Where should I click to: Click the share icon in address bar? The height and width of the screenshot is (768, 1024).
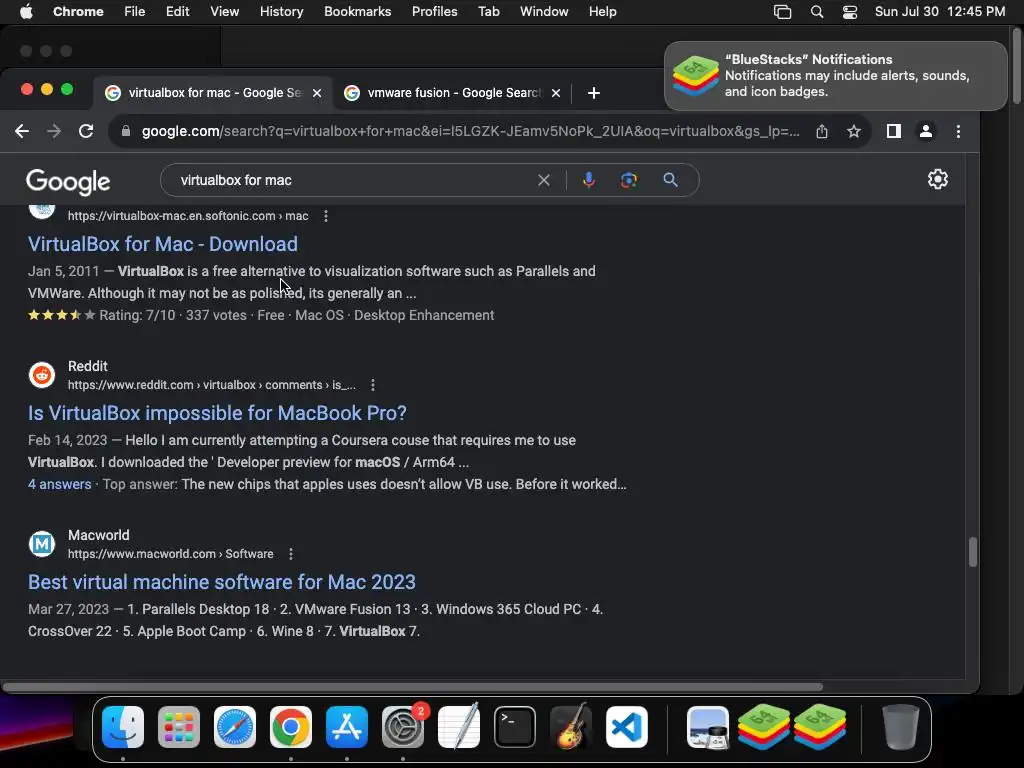(x=822, y=131)
